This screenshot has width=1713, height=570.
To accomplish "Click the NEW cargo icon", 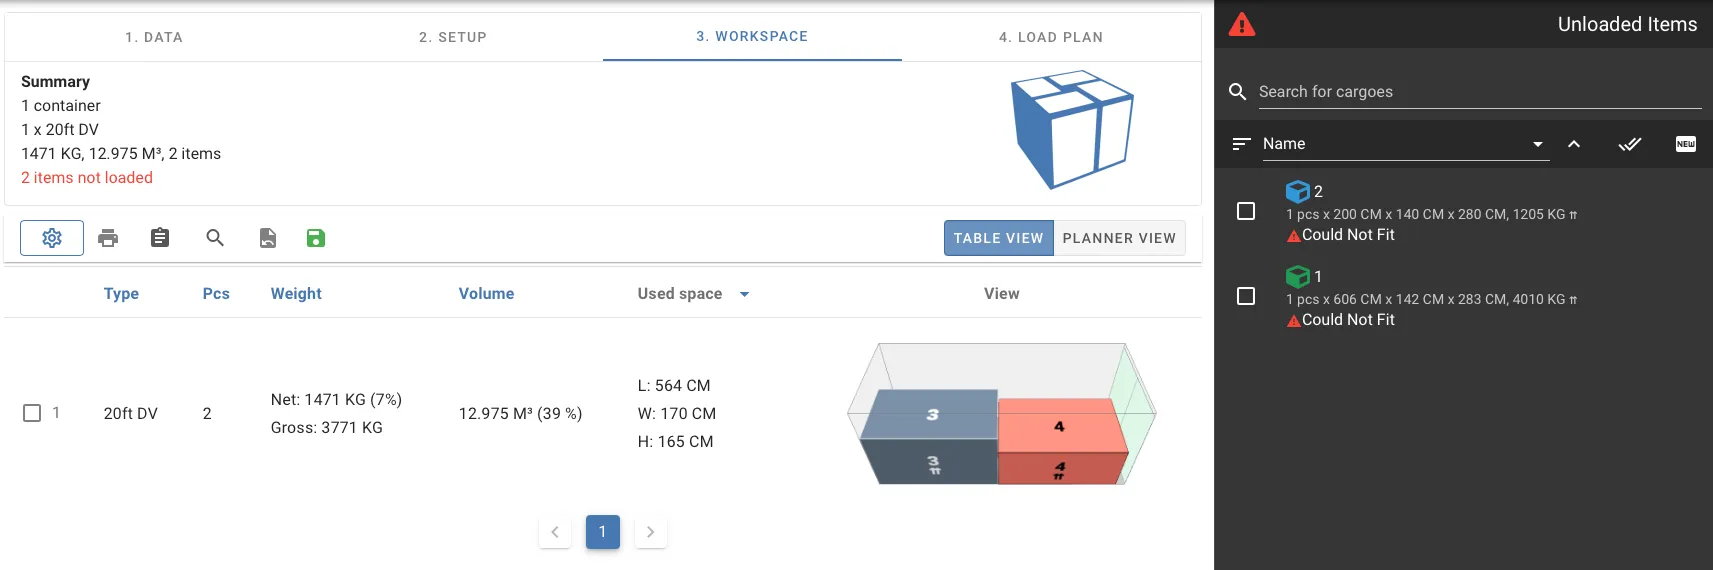I will (1685, 144).
